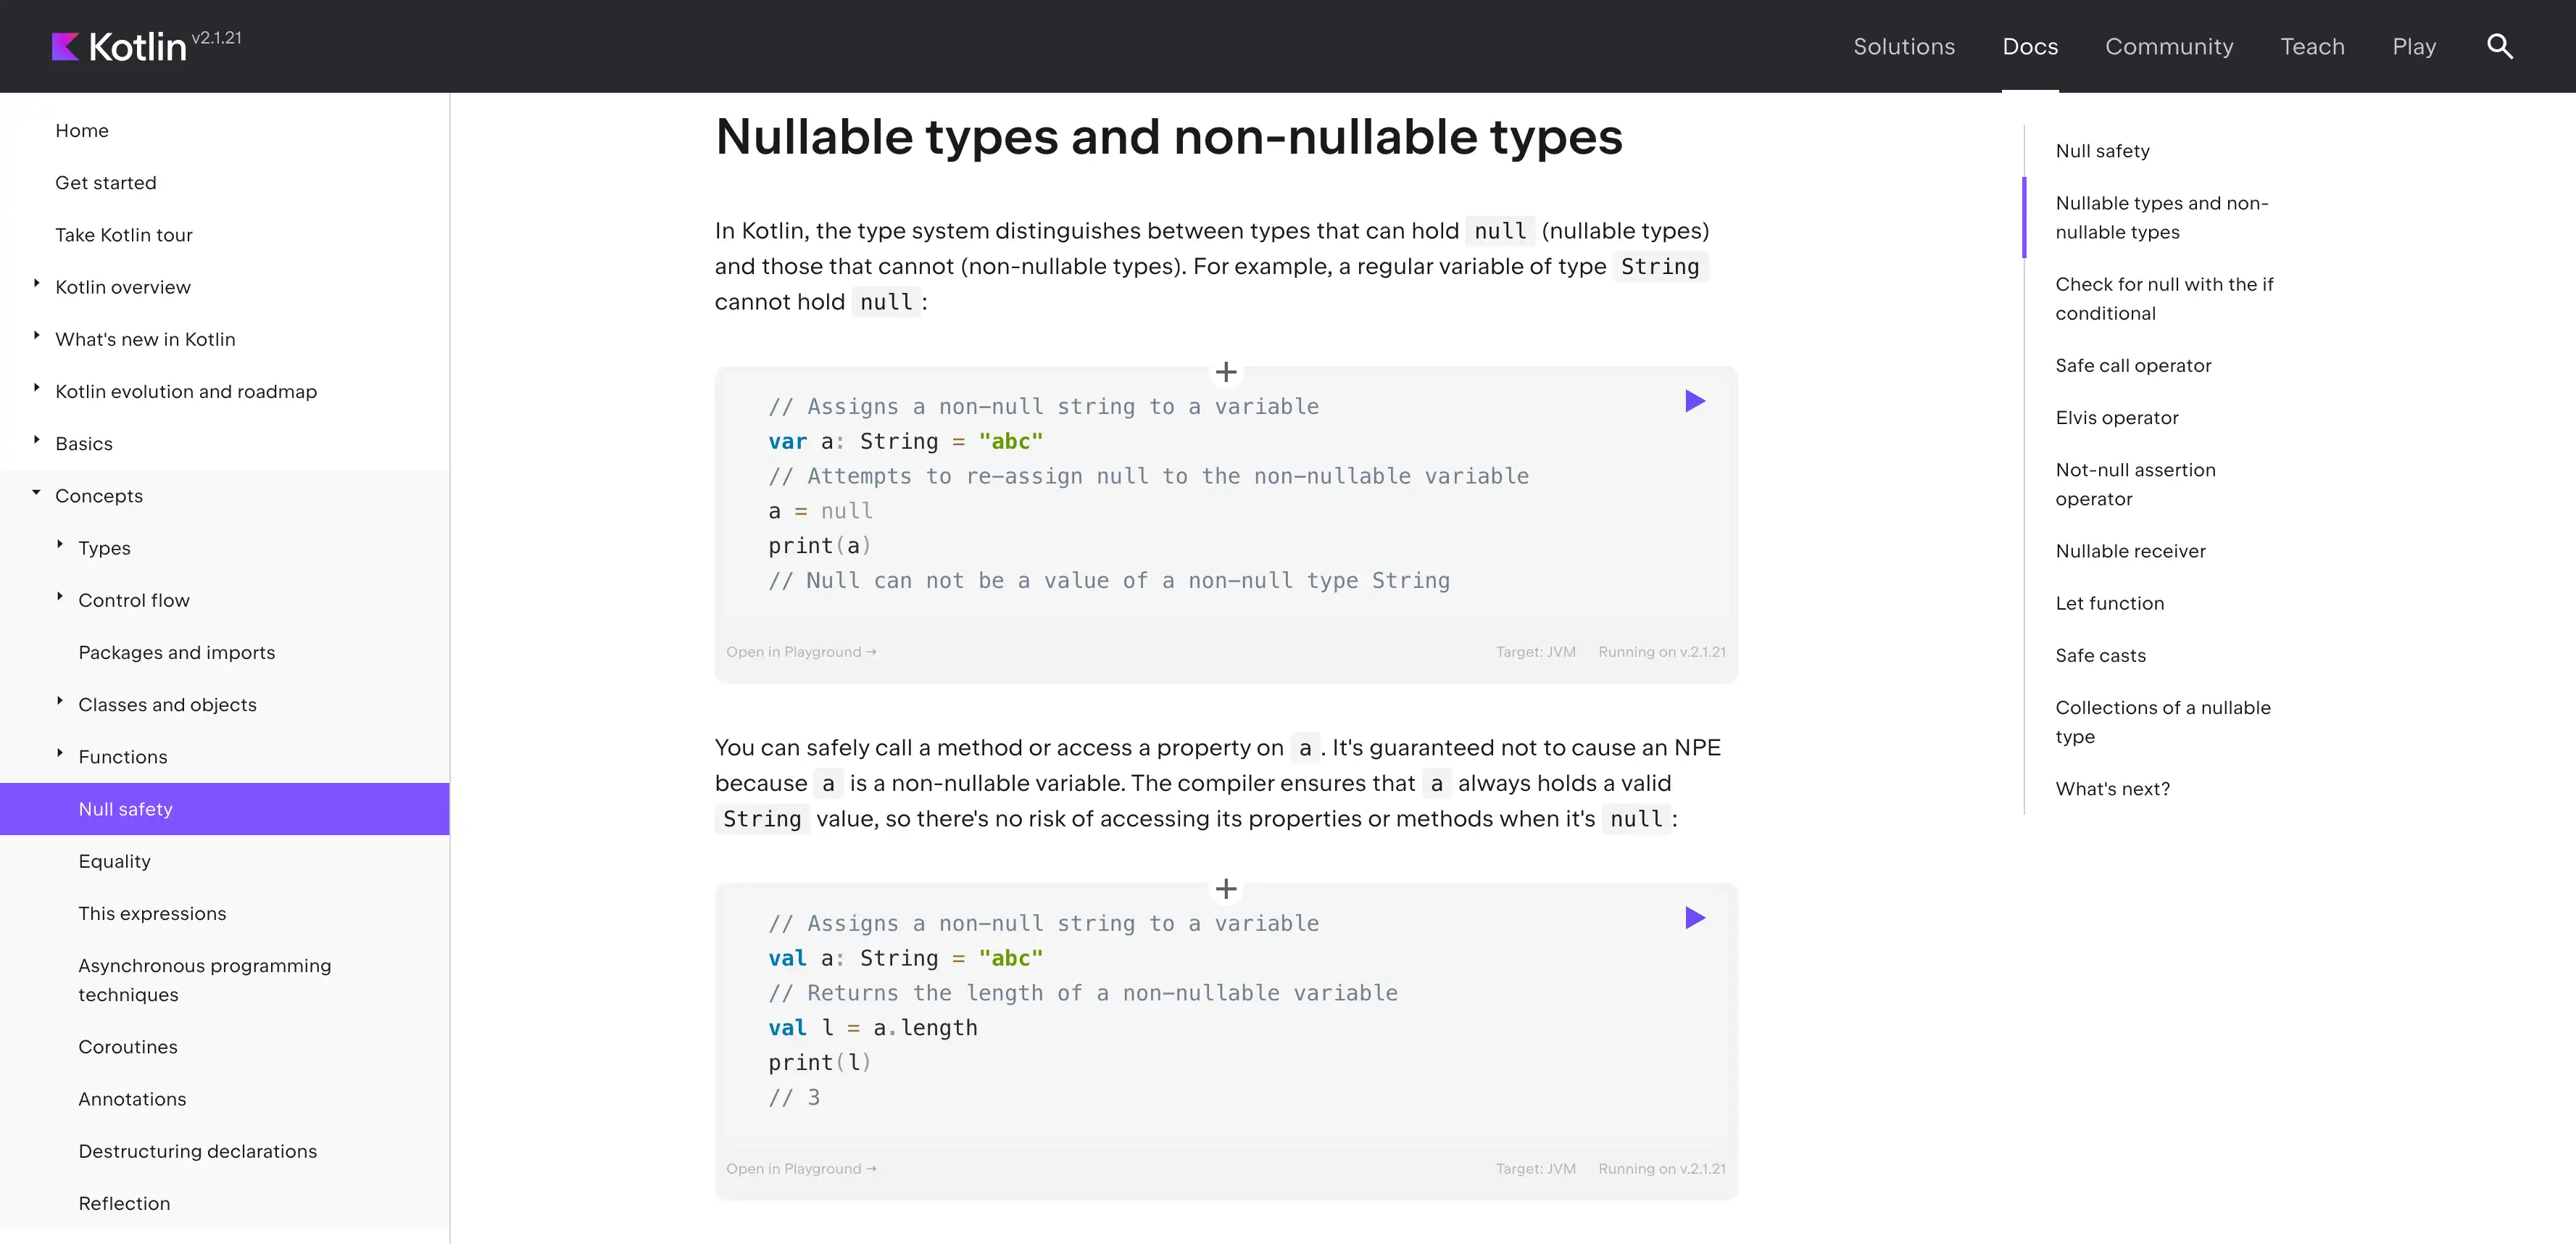Expand the first code block plus icon
2576x1244 pixels.
pos(1226,372)
